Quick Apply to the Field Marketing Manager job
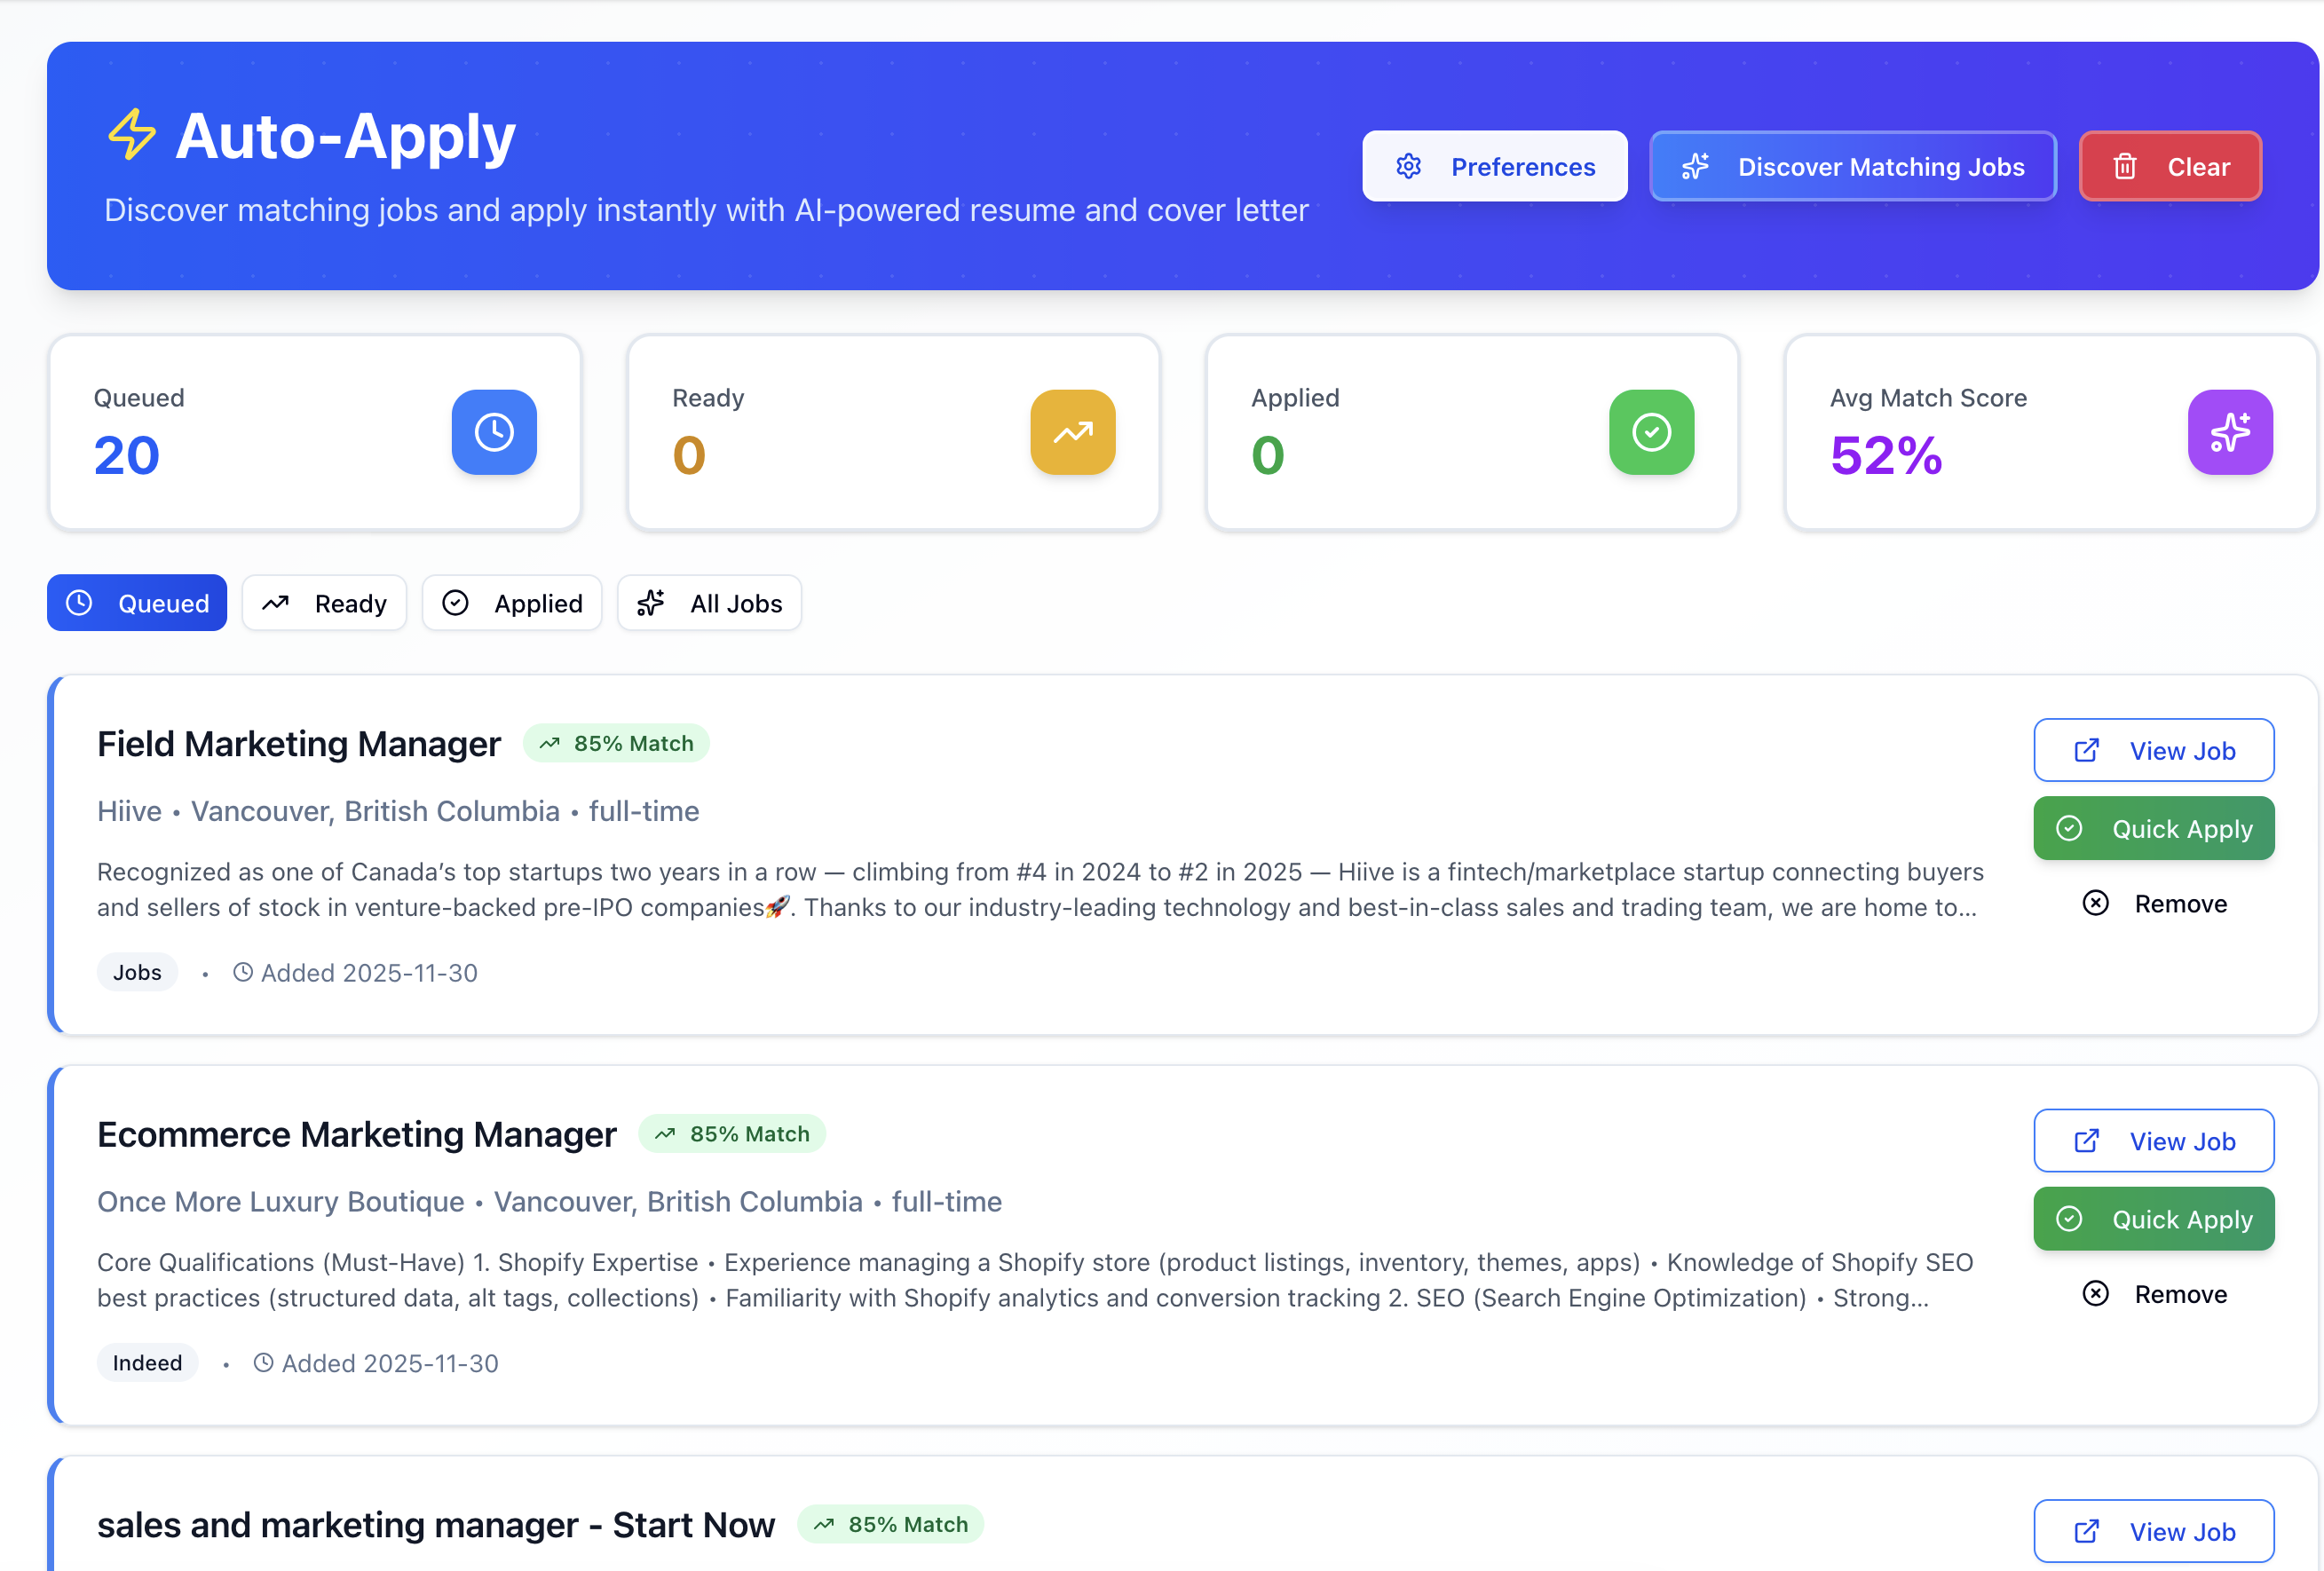This screenshot has height=1571, width=2324. pos(2154,828)
